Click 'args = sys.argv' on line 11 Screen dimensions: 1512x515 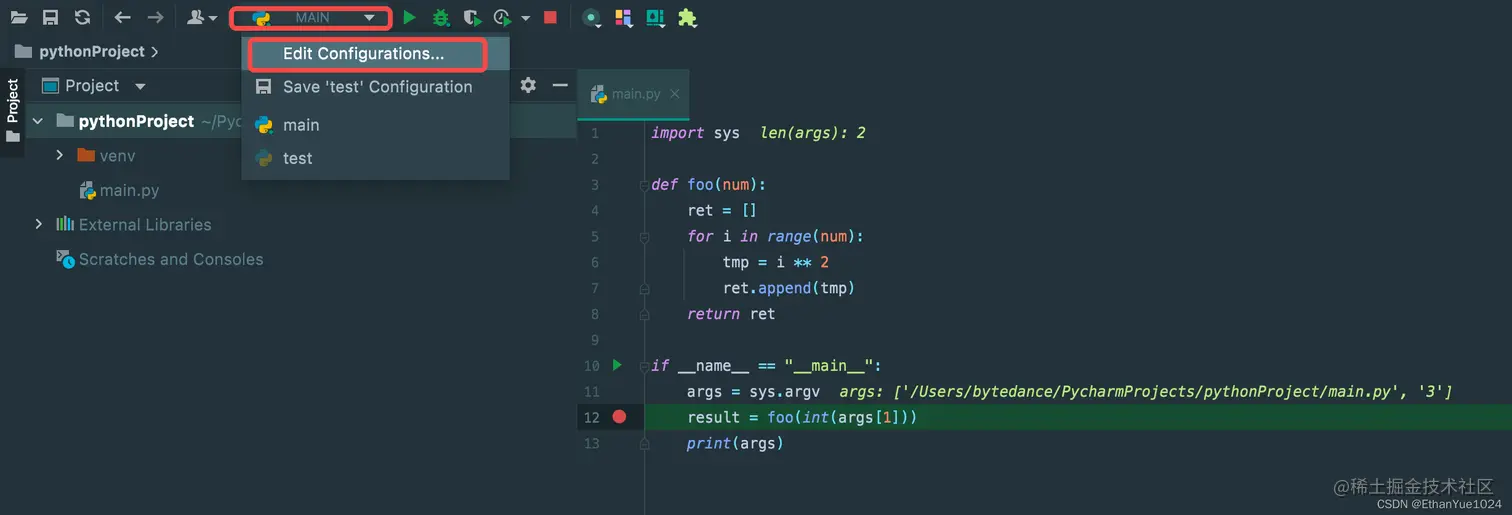(754, 392)
